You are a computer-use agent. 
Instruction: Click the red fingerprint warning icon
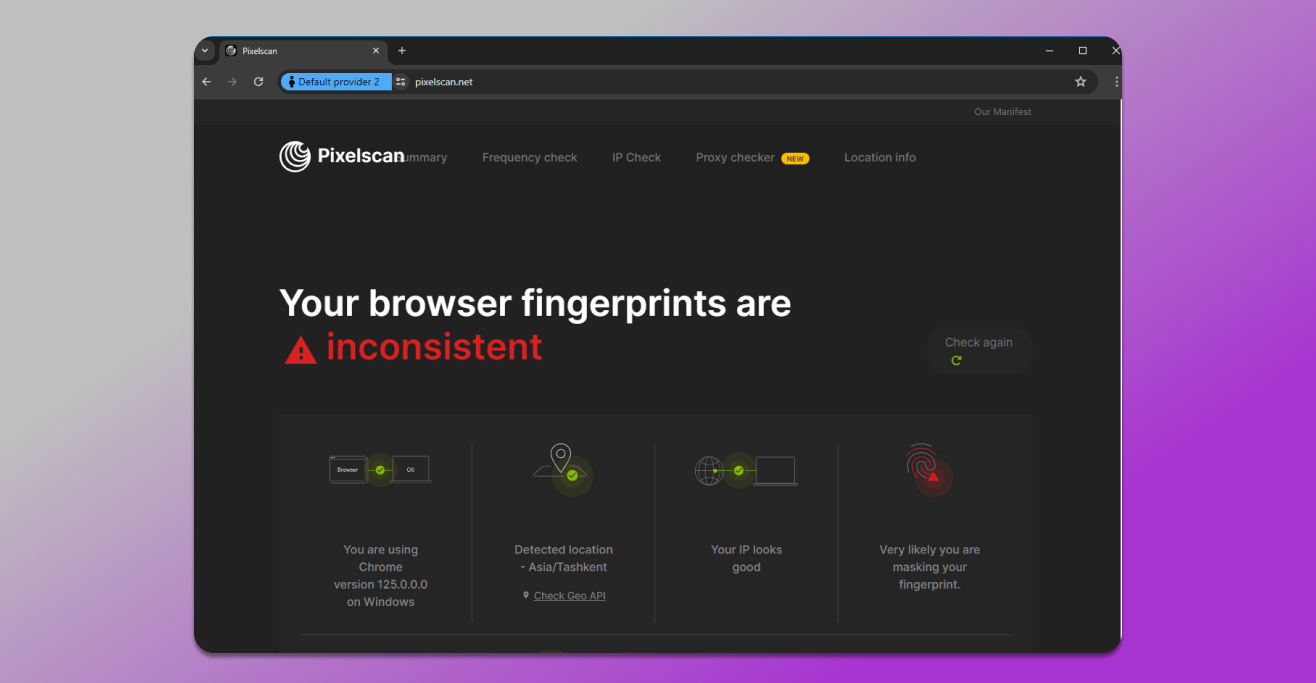928,469
